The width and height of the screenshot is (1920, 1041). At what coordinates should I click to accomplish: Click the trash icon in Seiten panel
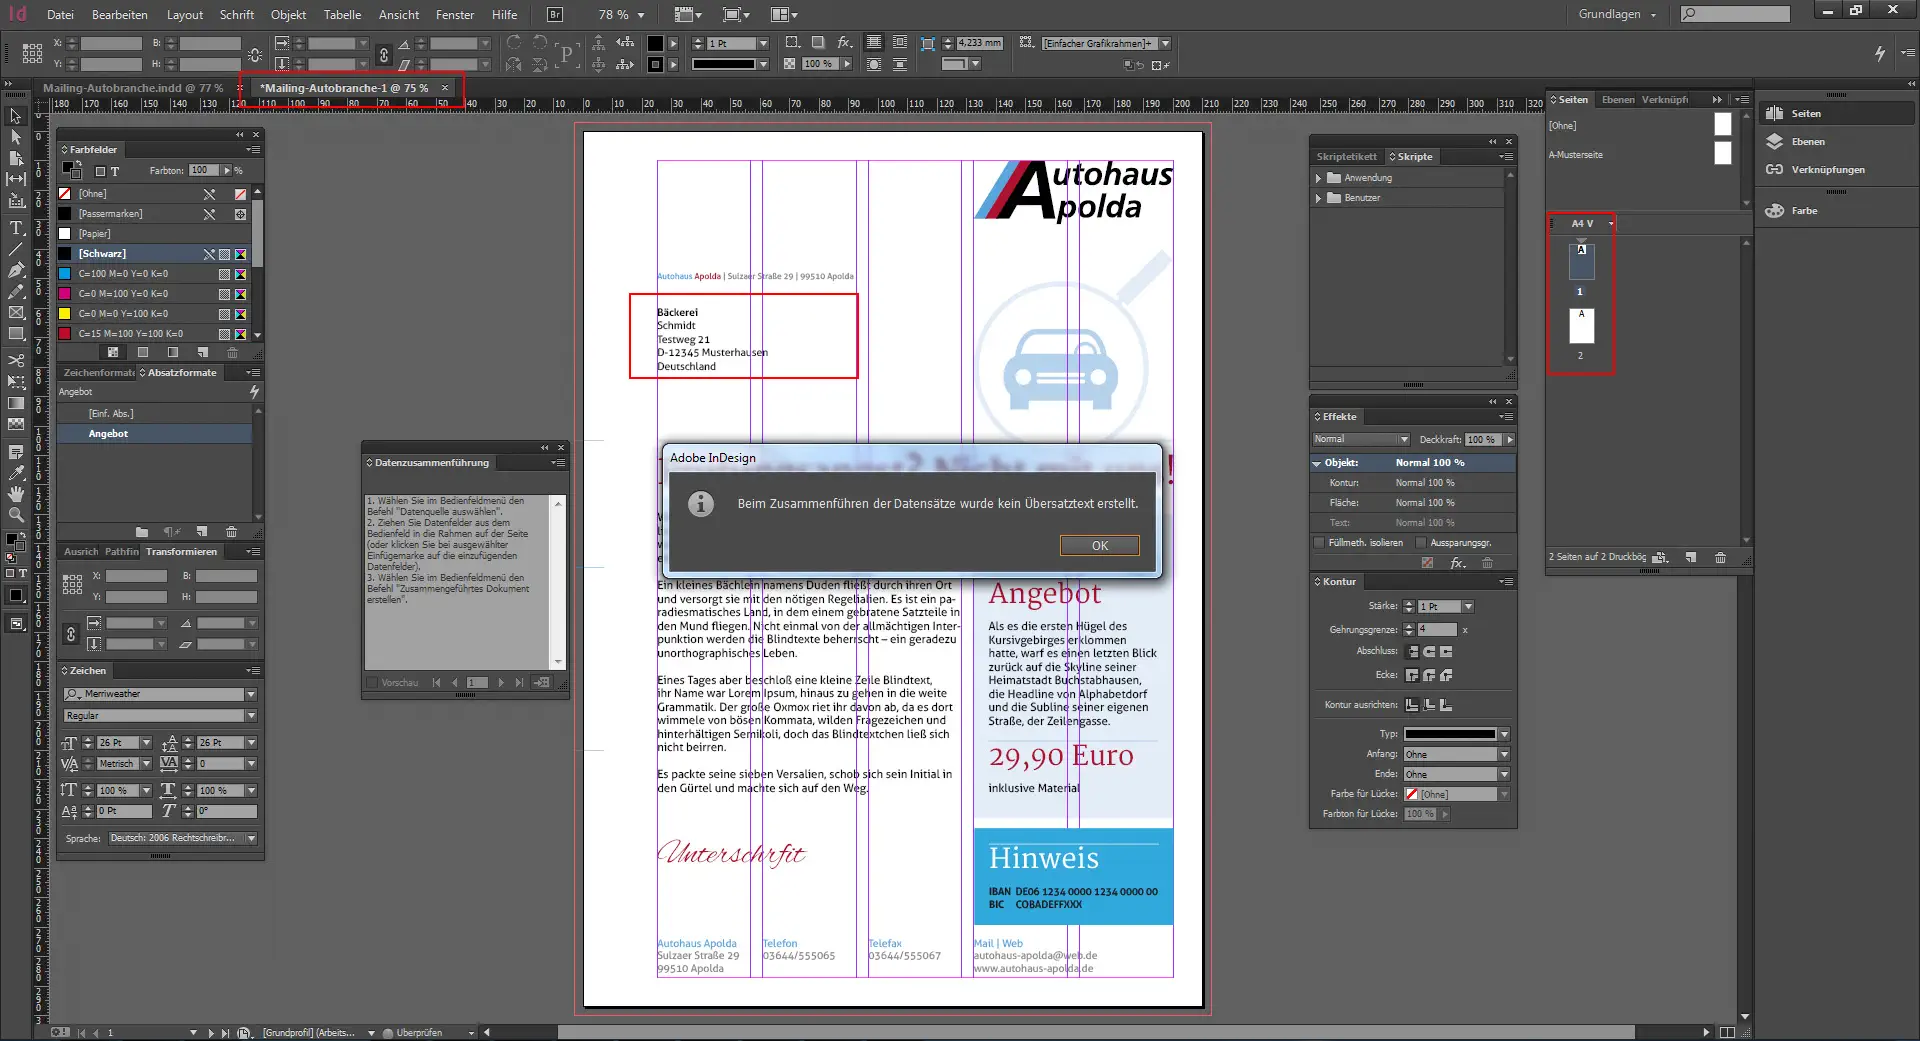coord(1720,557)
